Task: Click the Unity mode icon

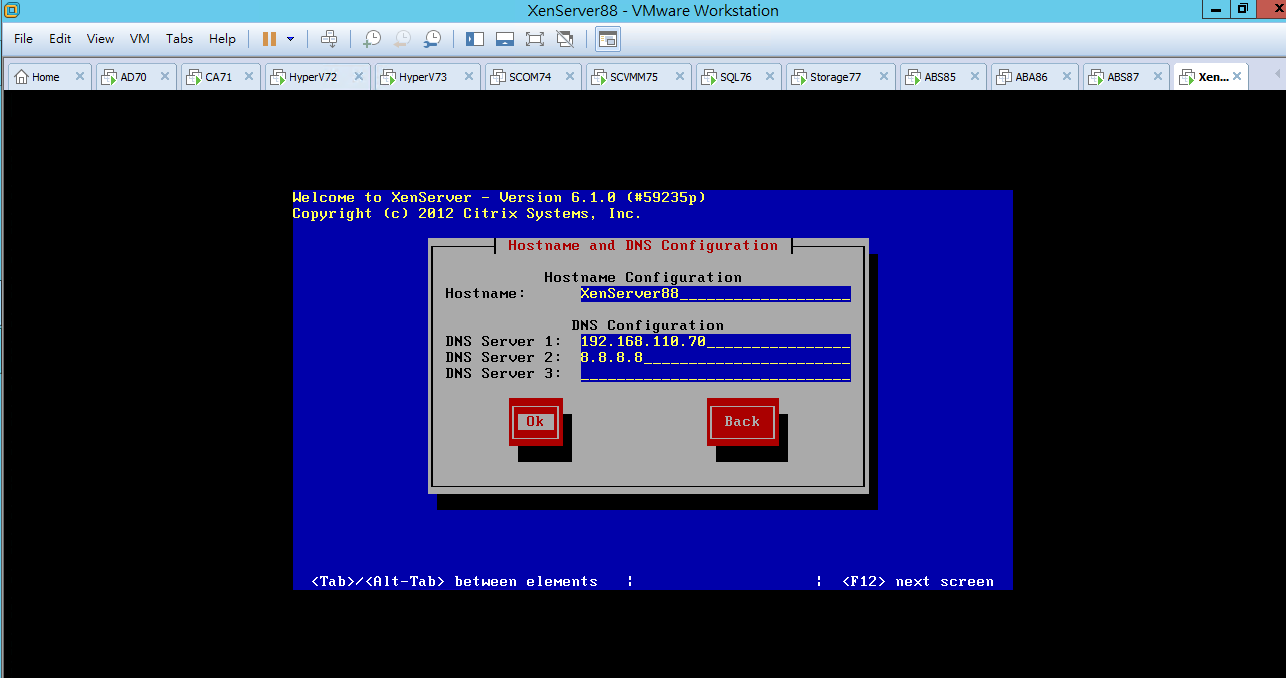Action: click(x=565, y=39)
